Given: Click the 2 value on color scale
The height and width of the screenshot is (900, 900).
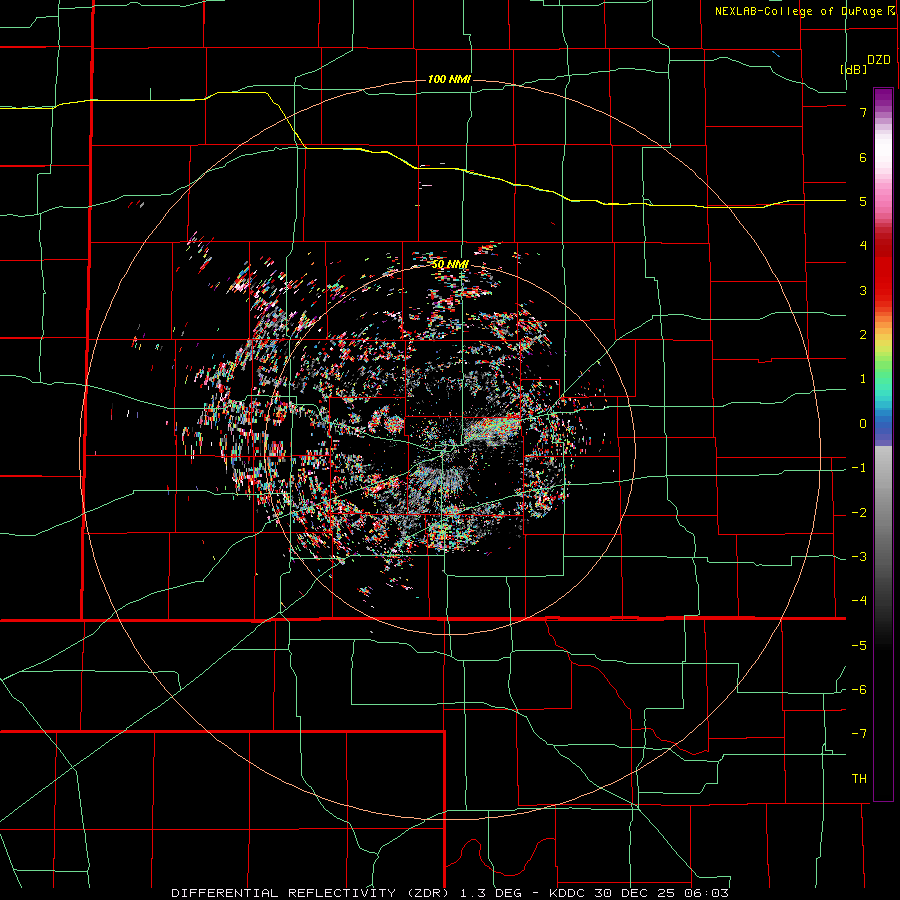Looking at the screenshot, I should pos(863,335).
